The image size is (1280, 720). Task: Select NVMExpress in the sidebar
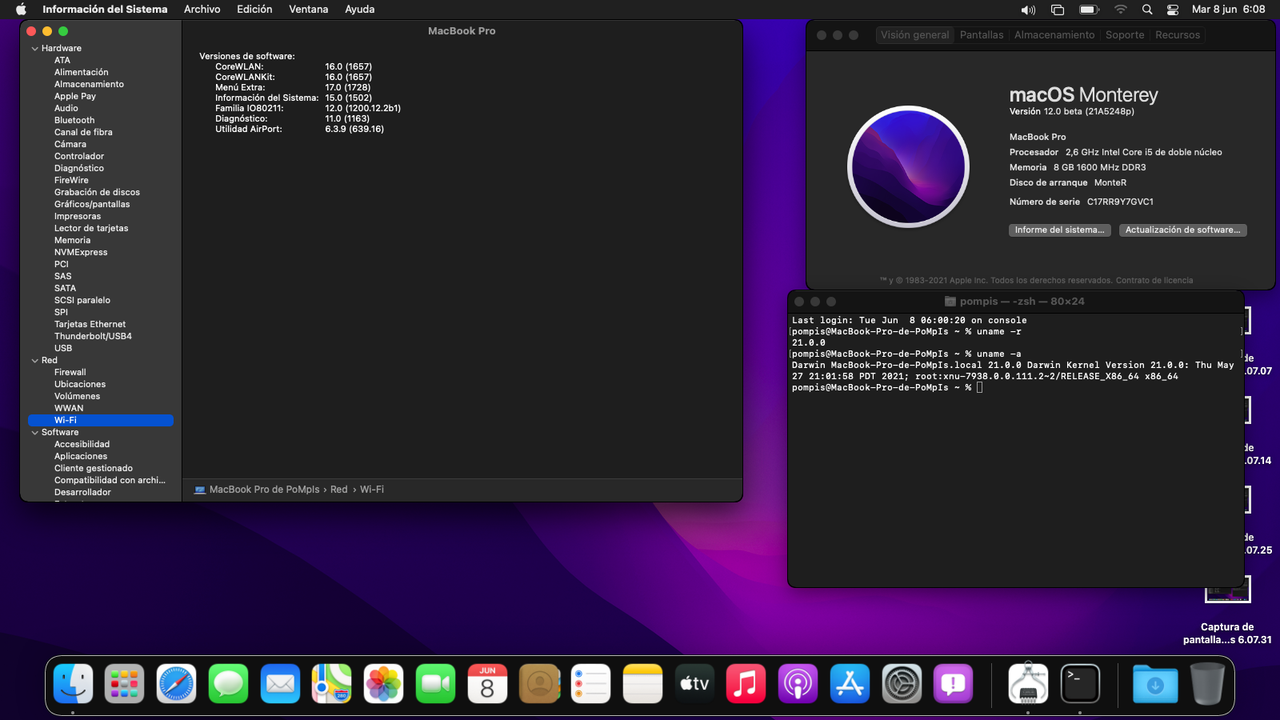point(80,252)
